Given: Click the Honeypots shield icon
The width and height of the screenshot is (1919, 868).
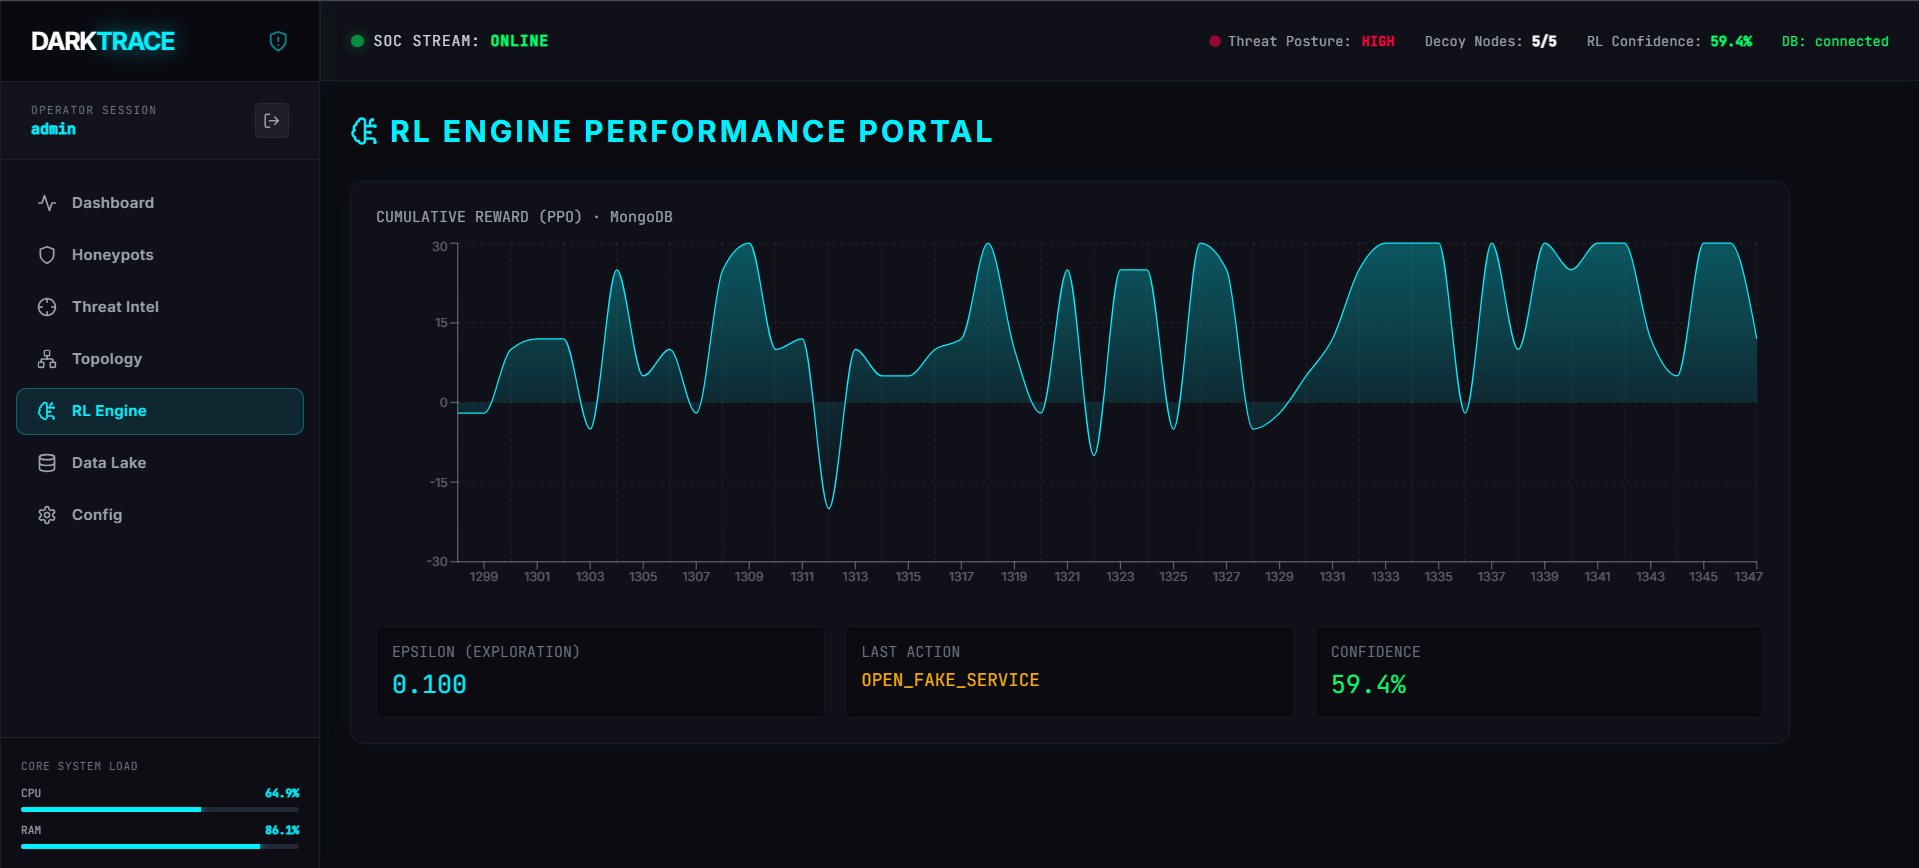Looking at the screenshot, I should (47, 255).
